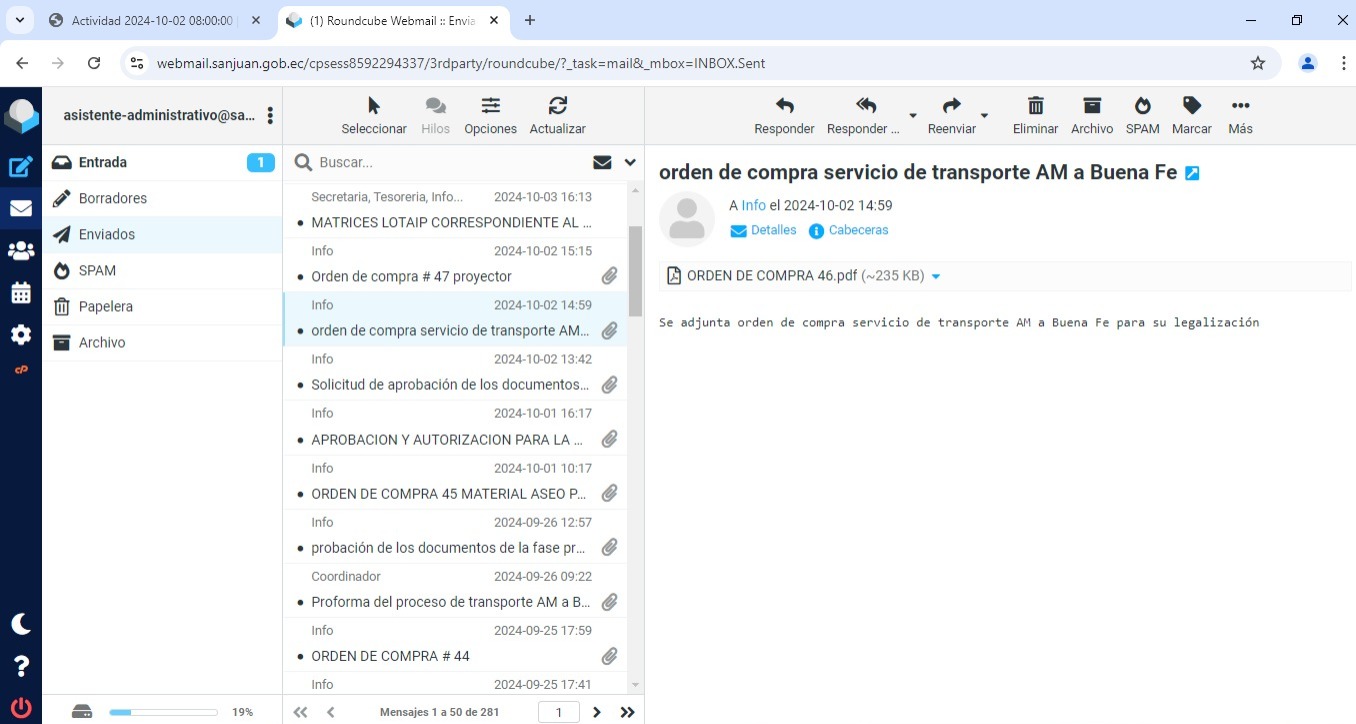Mark message as SPAM in toolbar

coord(1142,115)
